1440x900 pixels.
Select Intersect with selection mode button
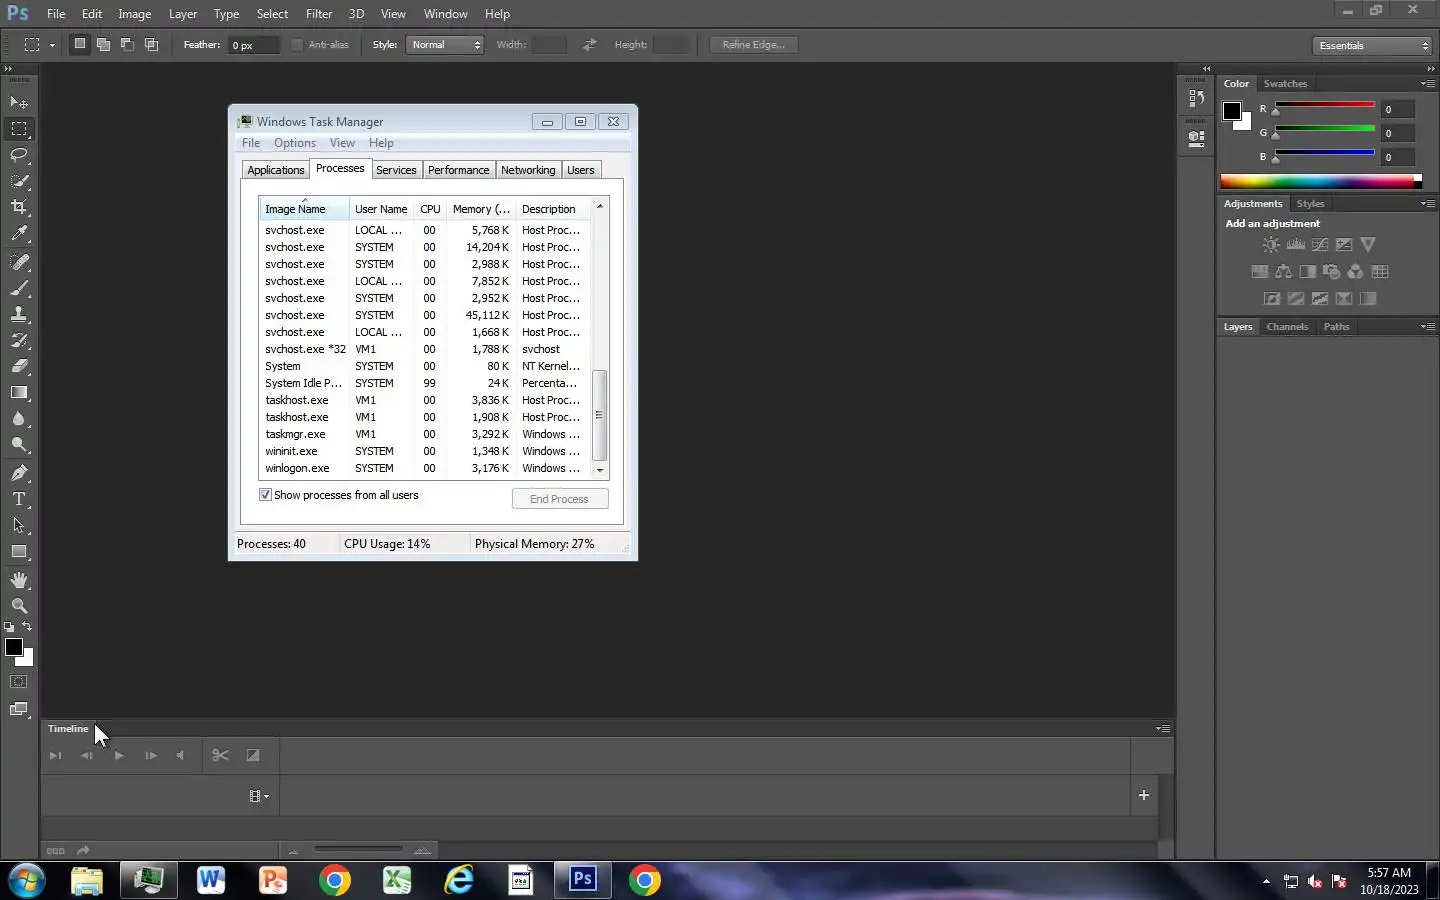tap(151, 44)
